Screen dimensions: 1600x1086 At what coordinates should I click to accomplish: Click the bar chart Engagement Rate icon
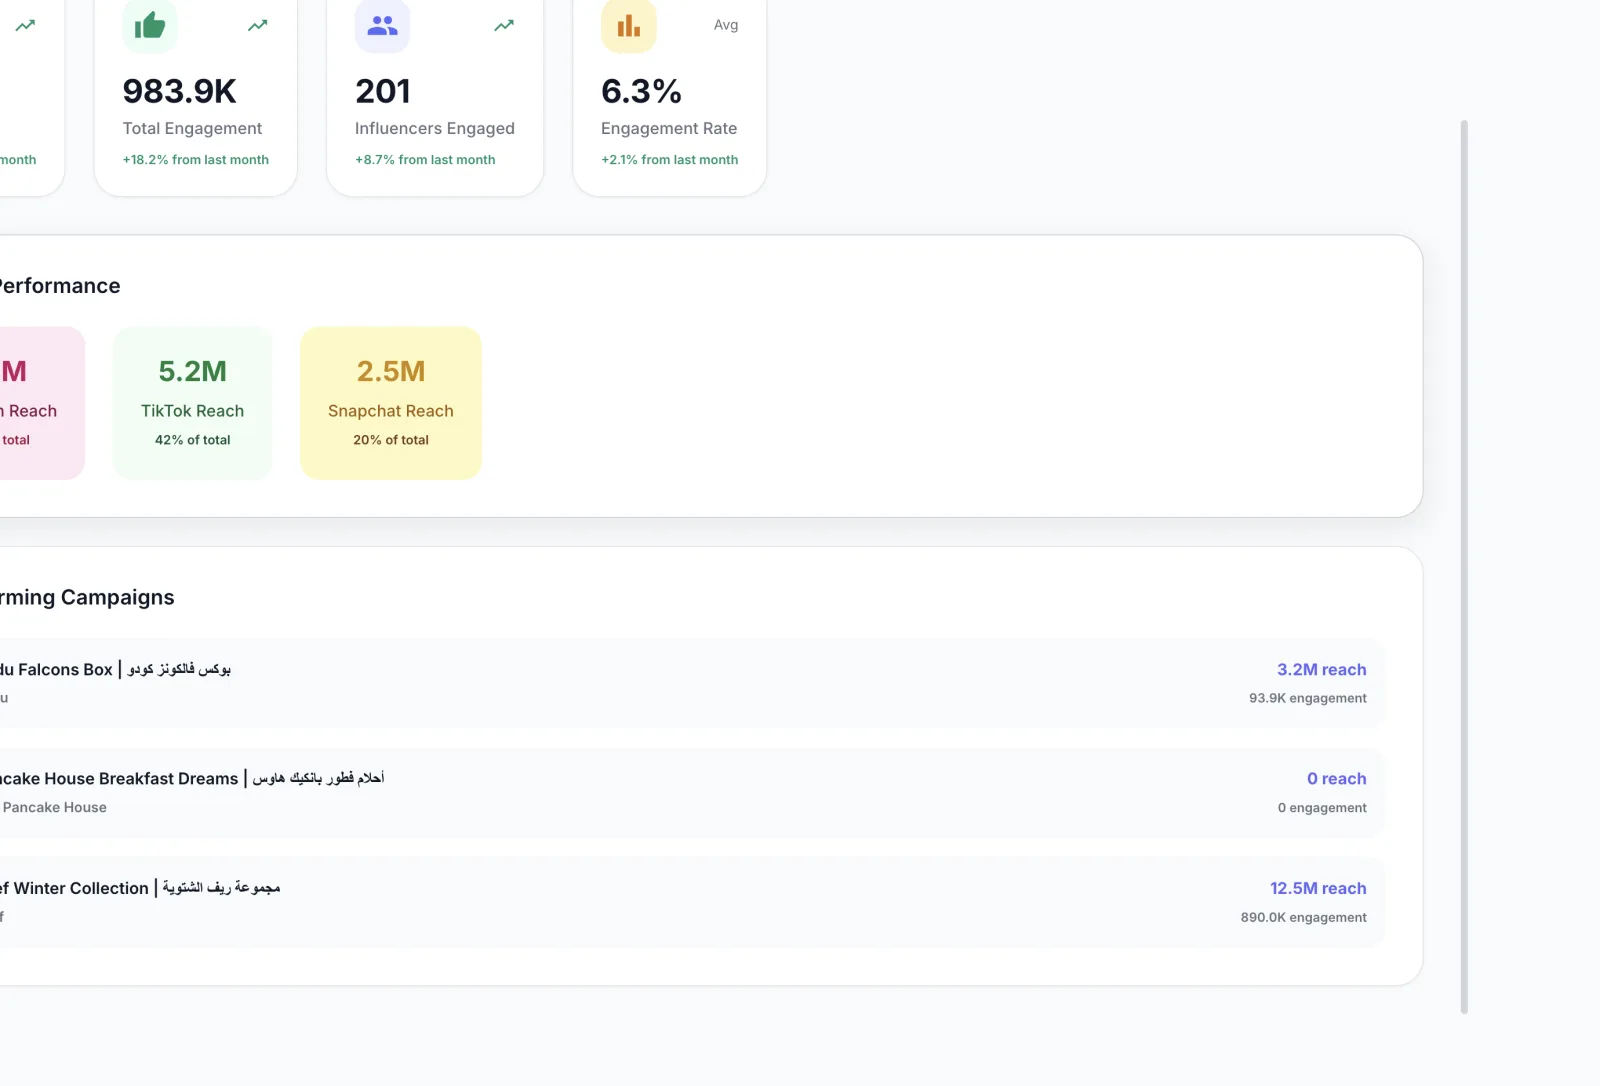629,25
